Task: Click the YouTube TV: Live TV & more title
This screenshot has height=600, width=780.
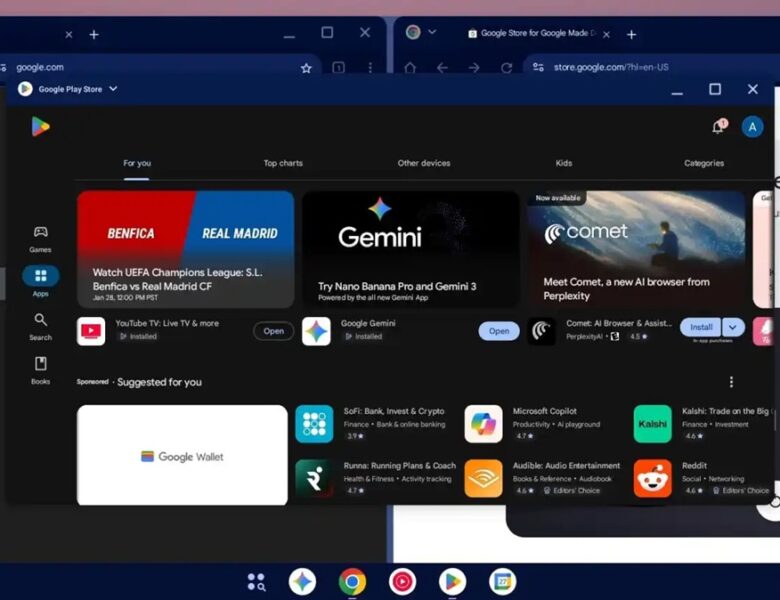Action: click(167, 323)
